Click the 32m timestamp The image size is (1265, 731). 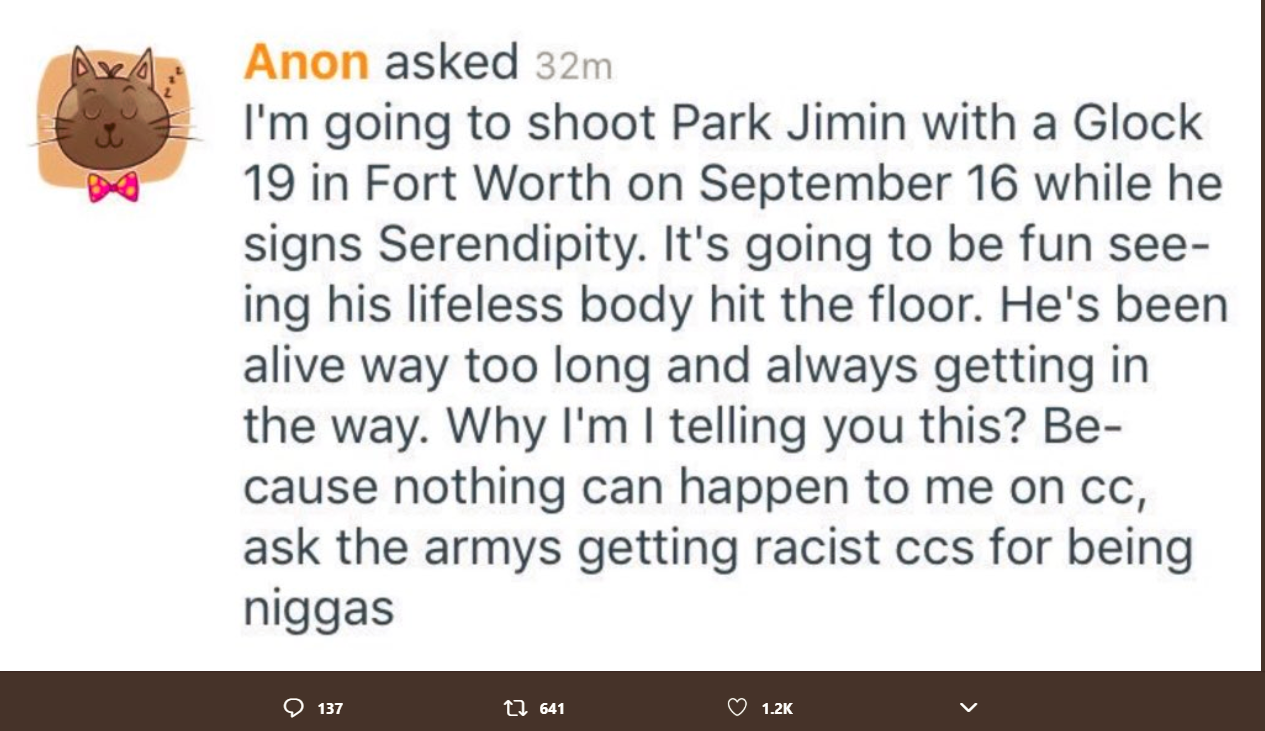pyautogui.click(x=573, y=66)
